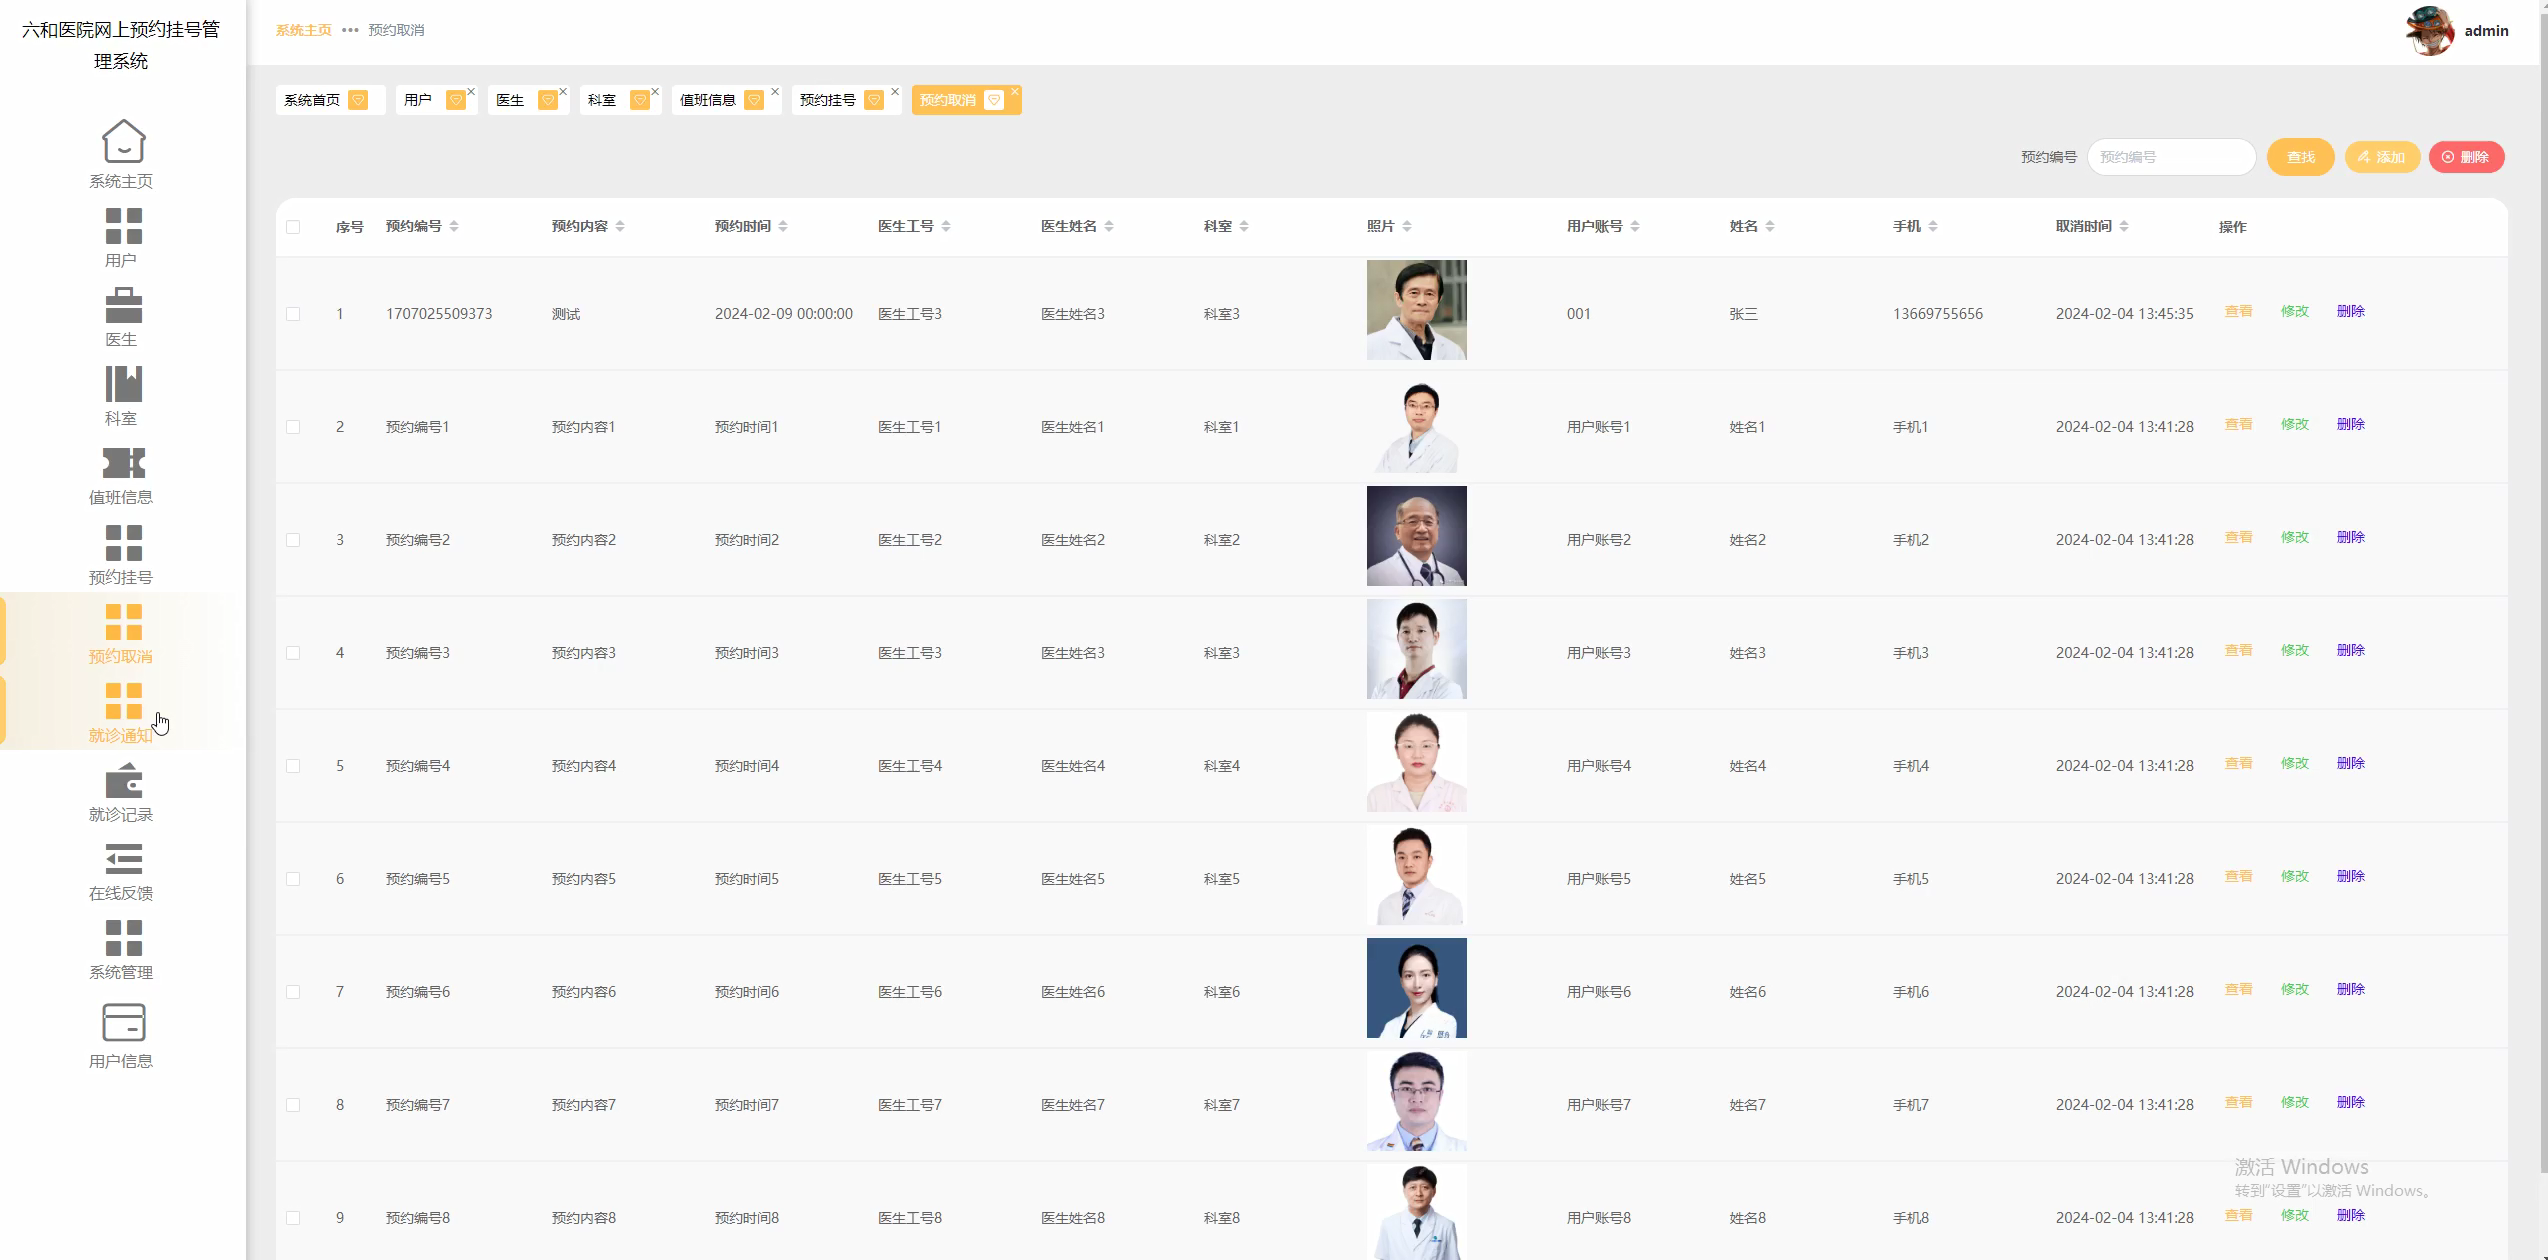
Task: Sort by 预约编号 column arrows
Action: tap(454, 227)
